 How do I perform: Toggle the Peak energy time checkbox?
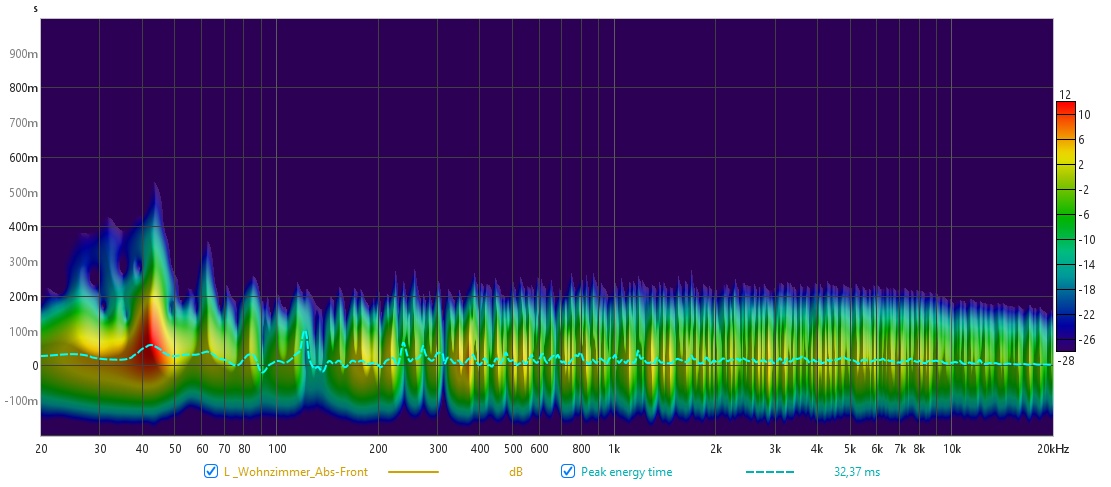coord(568,472)
